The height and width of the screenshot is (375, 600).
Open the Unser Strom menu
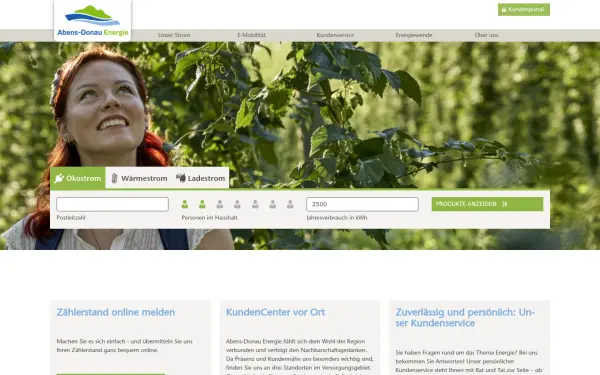[x=174, y=35]
